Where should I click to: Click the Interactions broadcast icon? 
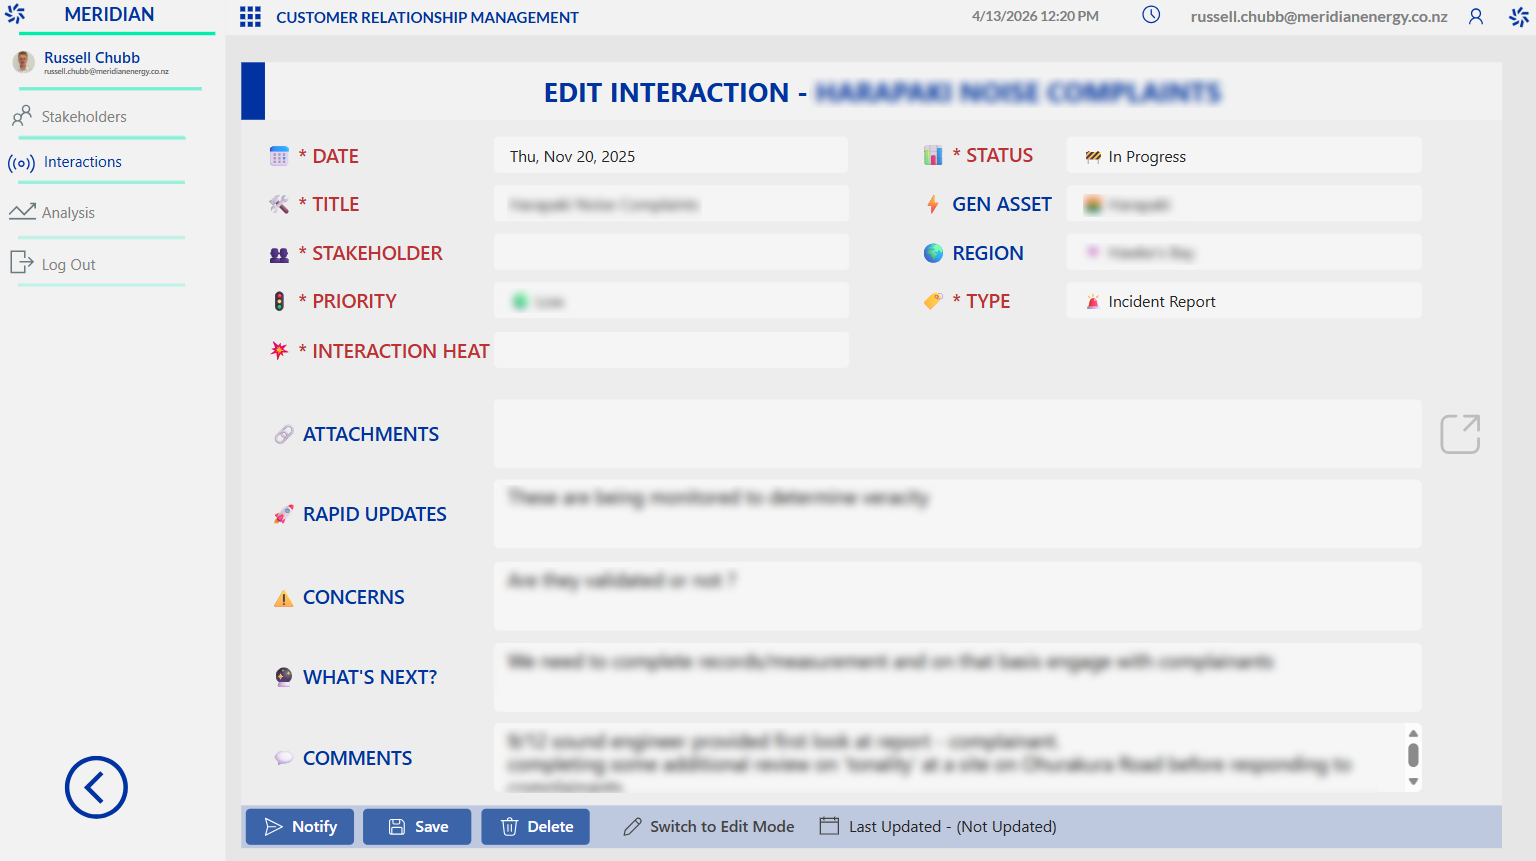21,163
